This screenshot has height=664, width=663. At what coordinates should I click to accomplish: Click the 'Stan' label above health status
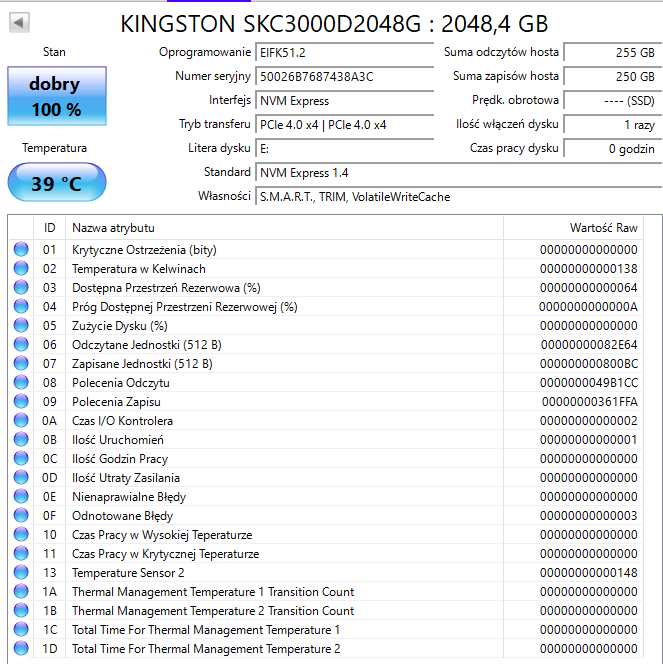tap(54, 52)
